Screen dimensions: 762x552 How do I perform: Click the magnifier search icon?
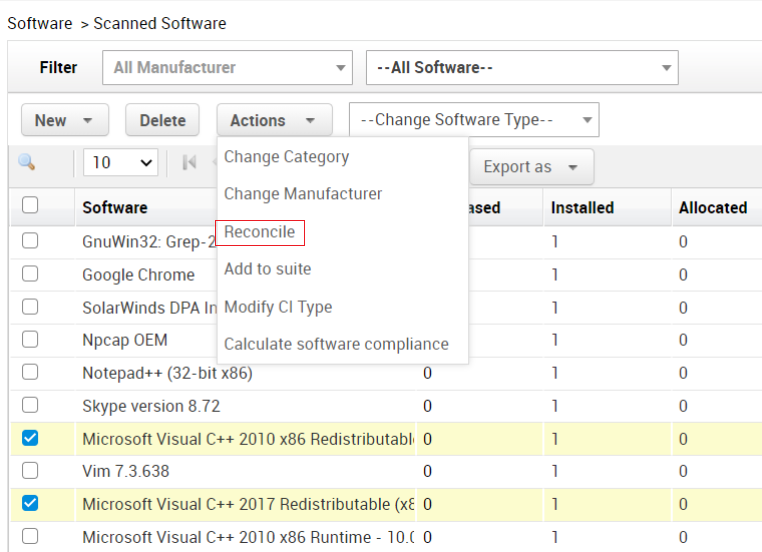26,162
